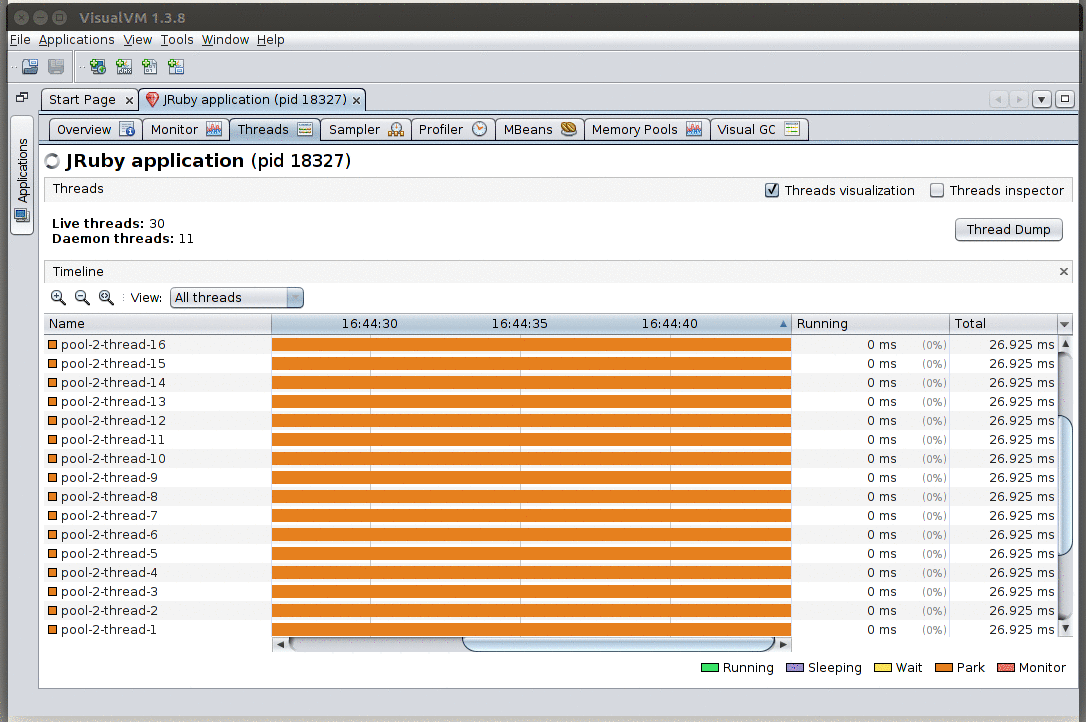Image resolution: width=1086 pixels, height=722 pixels.
Task: Click the Add Application Snapshot toolbar icon
Action: tap(176, 67)
